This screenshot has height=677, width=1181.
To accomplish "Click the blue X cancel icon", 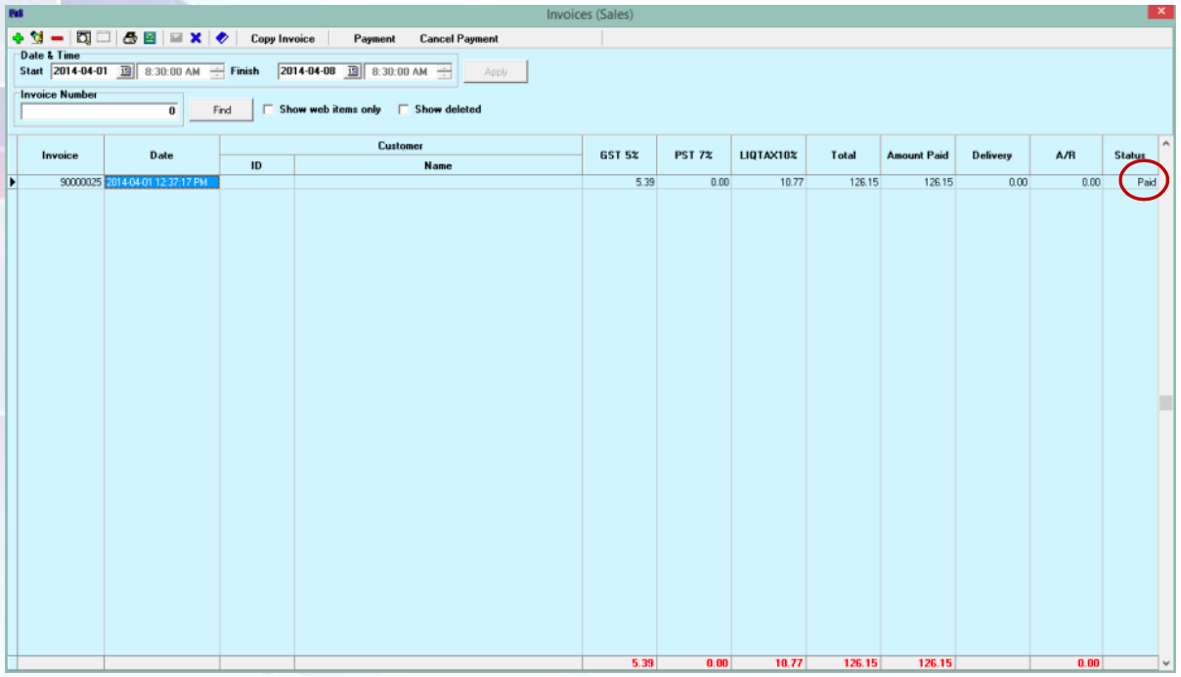I will [x=196, y=38].
